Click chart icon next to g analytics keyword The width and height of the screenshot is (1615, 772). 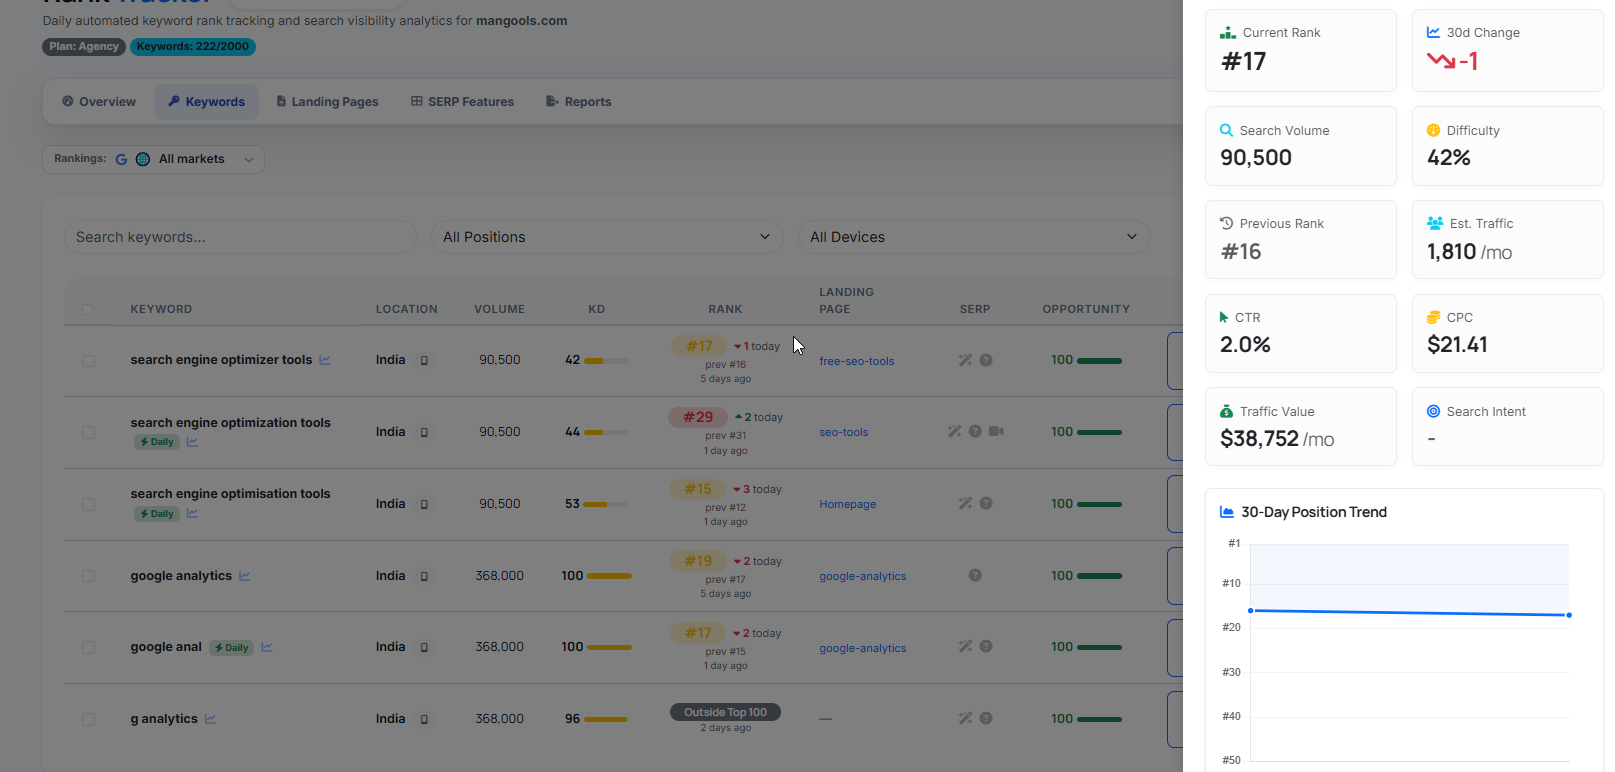click(210, 719)
